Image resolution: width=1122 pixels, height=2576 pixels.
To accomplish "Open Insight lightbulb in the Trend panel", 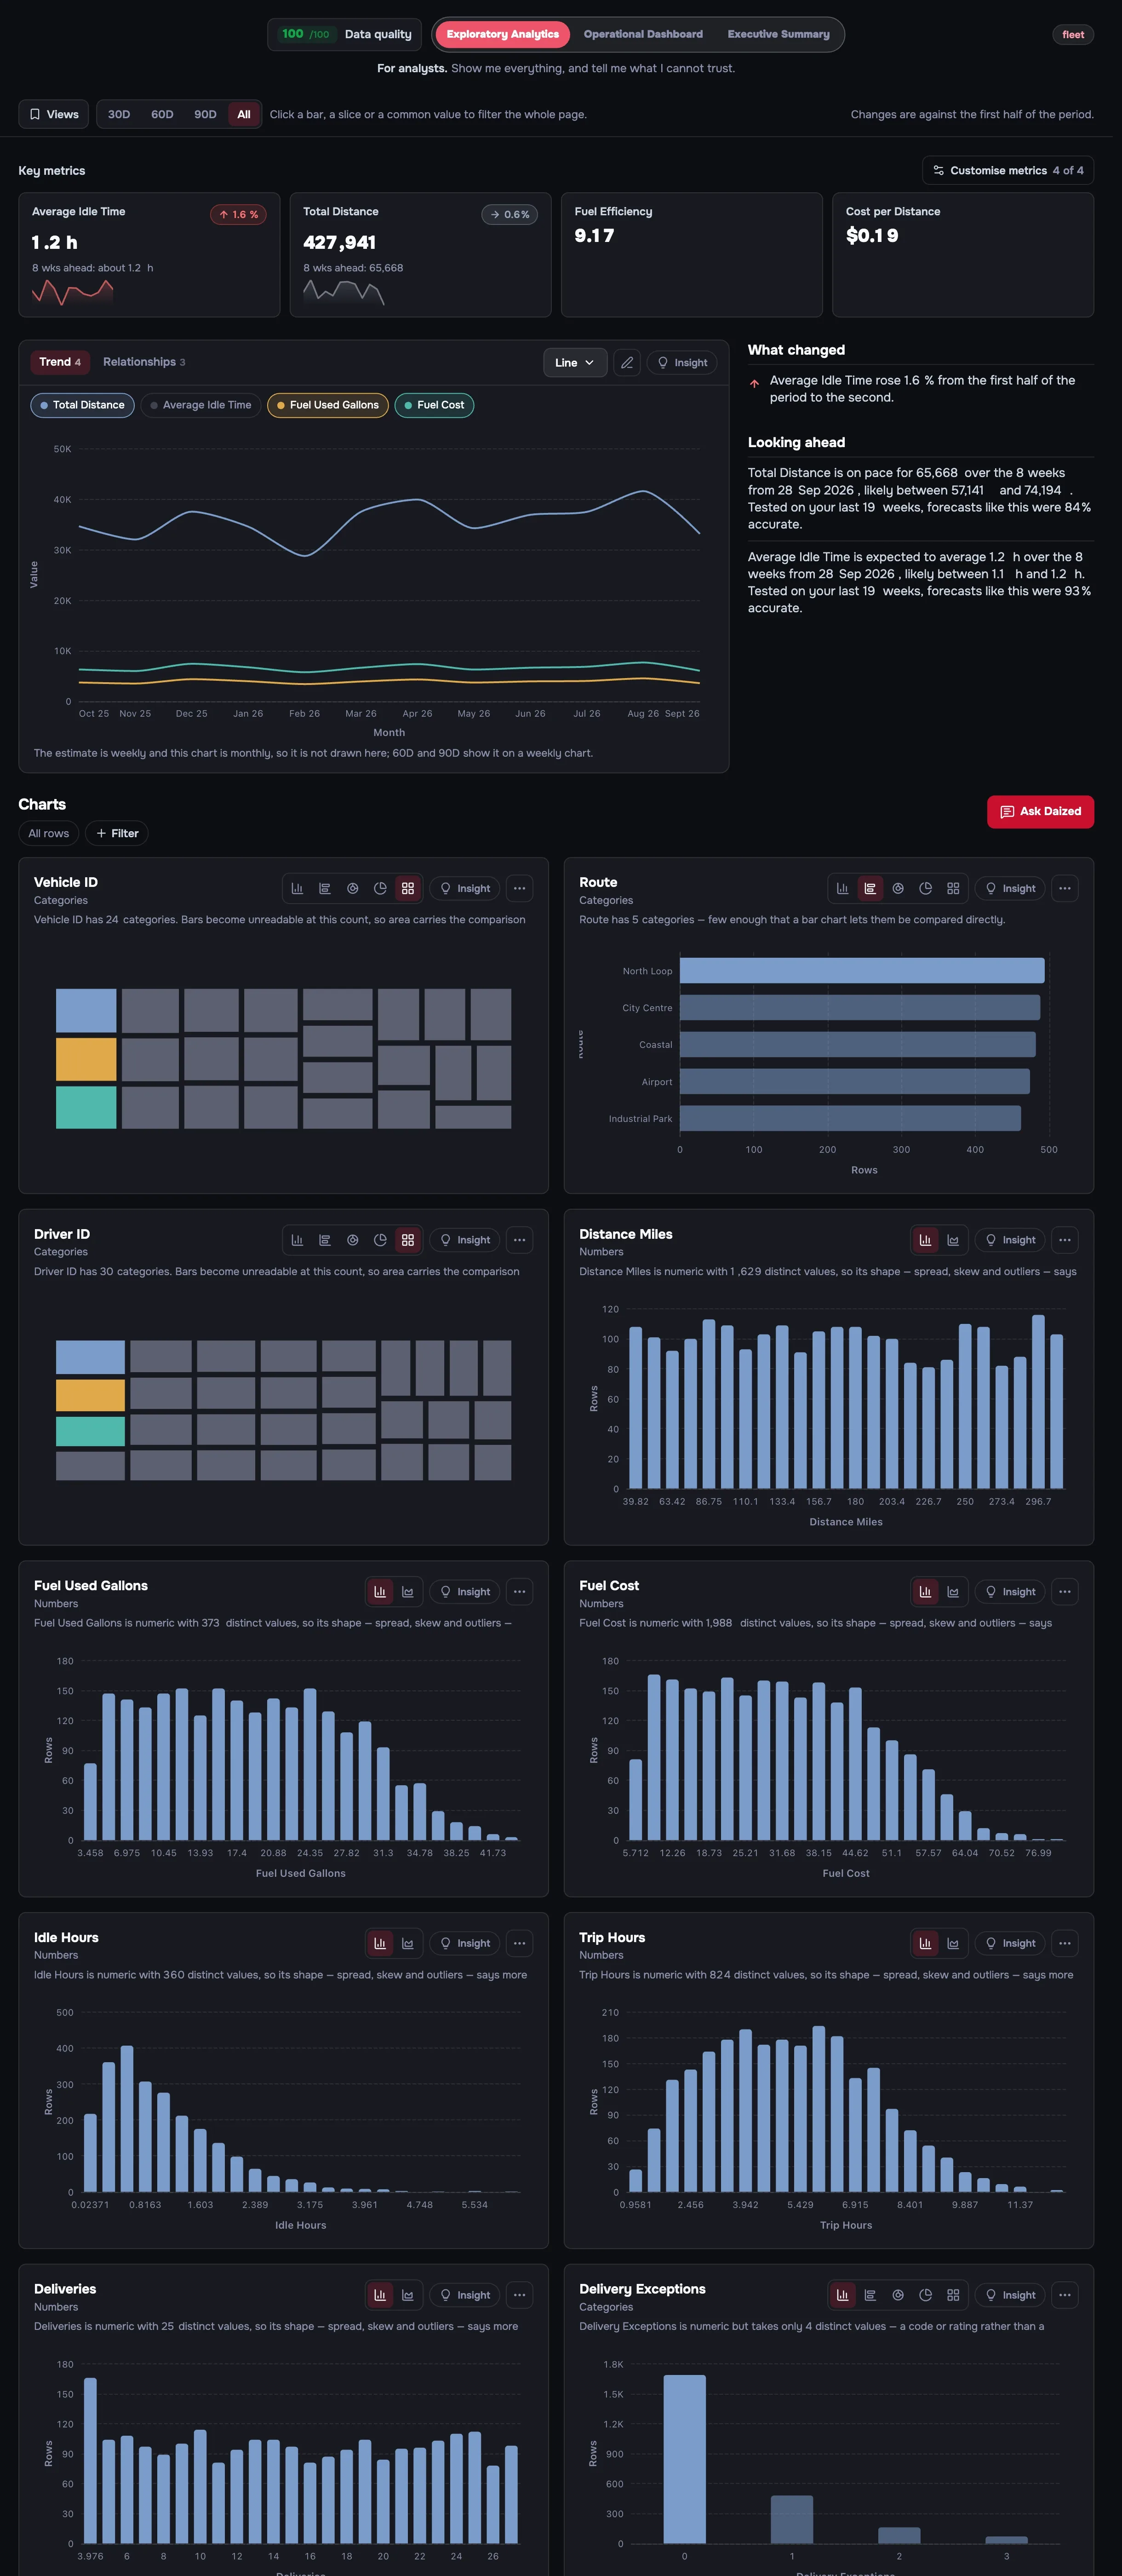I will pyautogui.click(x=683, y=362).
